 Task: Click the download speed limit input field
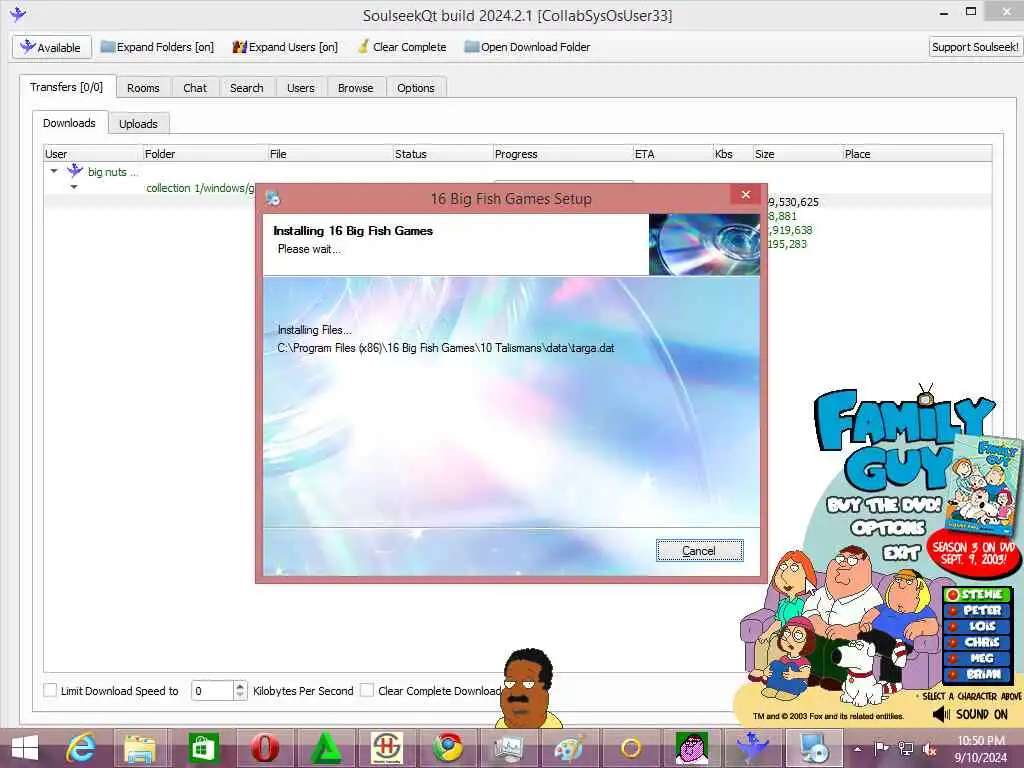point(212,691)
